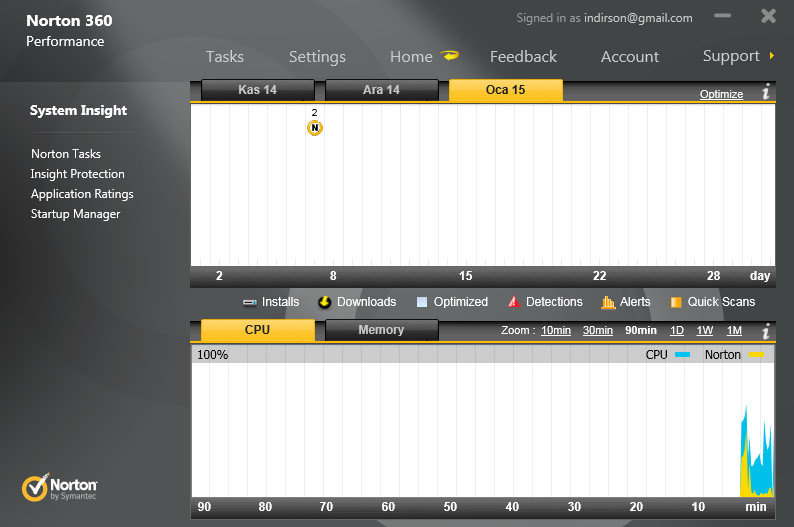The width and height of the screenshot is (794, 527).
Task: Click the Optimize link
Action: pos(721,94)
